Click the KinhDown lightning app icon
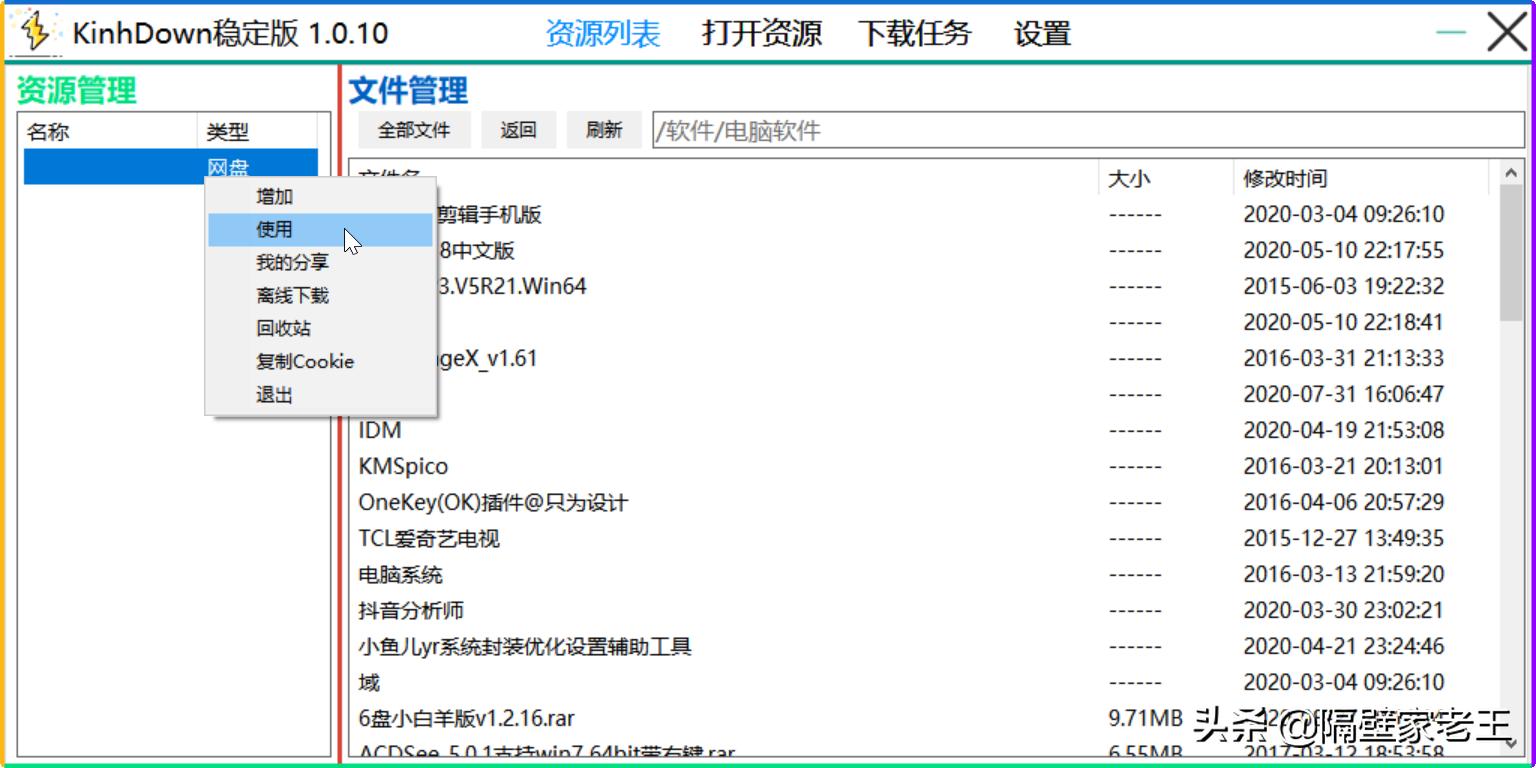Image resolution: width=1536 pixels, height=768 pixels. coord(33,30)
